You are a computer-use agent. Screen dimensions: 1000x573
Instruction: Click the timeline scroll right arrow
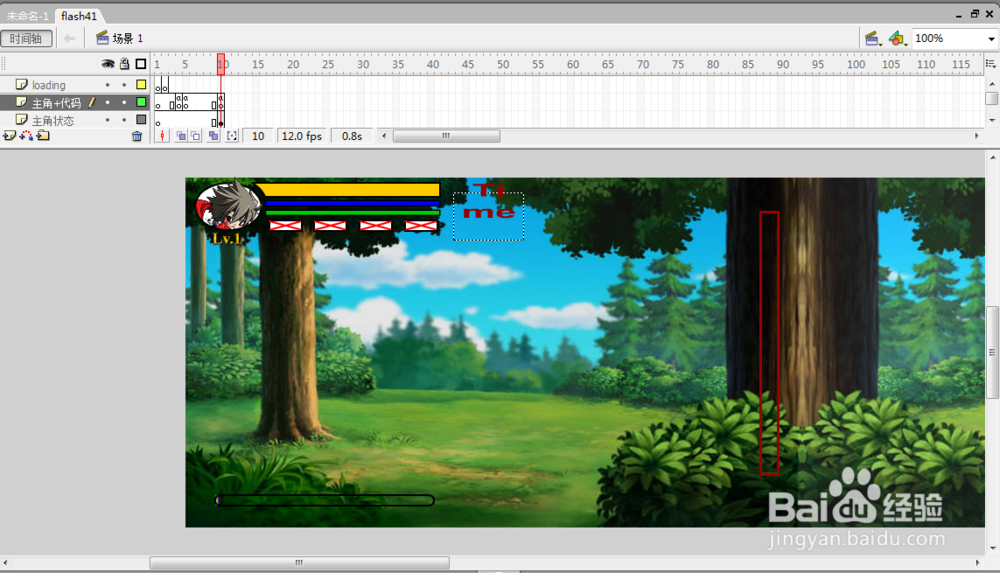click(976, 136)
